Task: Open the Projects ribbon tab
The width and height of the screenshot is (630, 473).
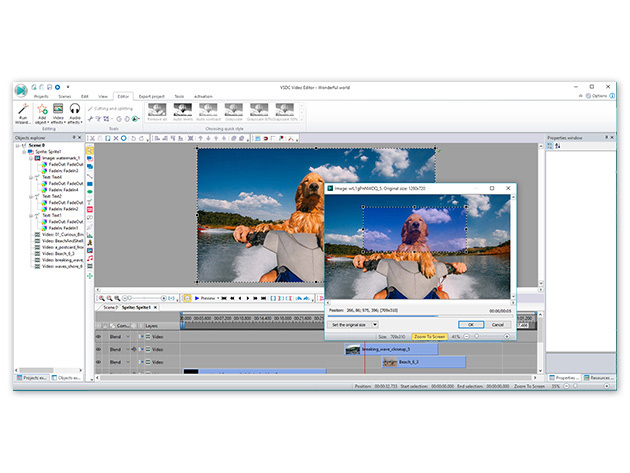Action: pos(41,96)
